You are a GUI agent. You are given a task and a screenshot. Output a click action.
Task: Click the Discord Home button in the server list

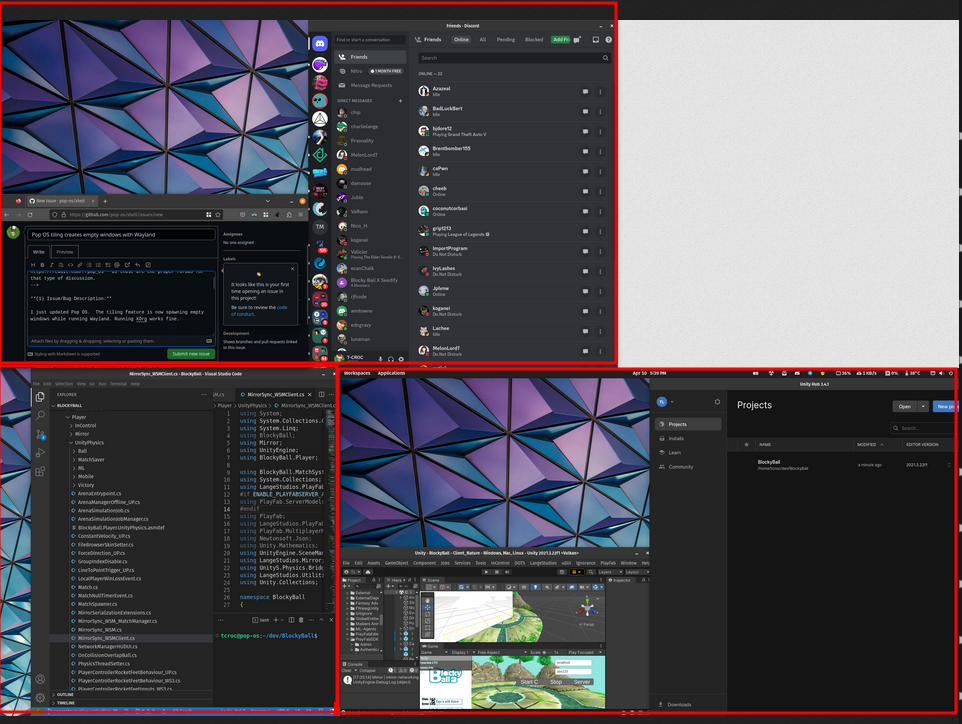320,43
